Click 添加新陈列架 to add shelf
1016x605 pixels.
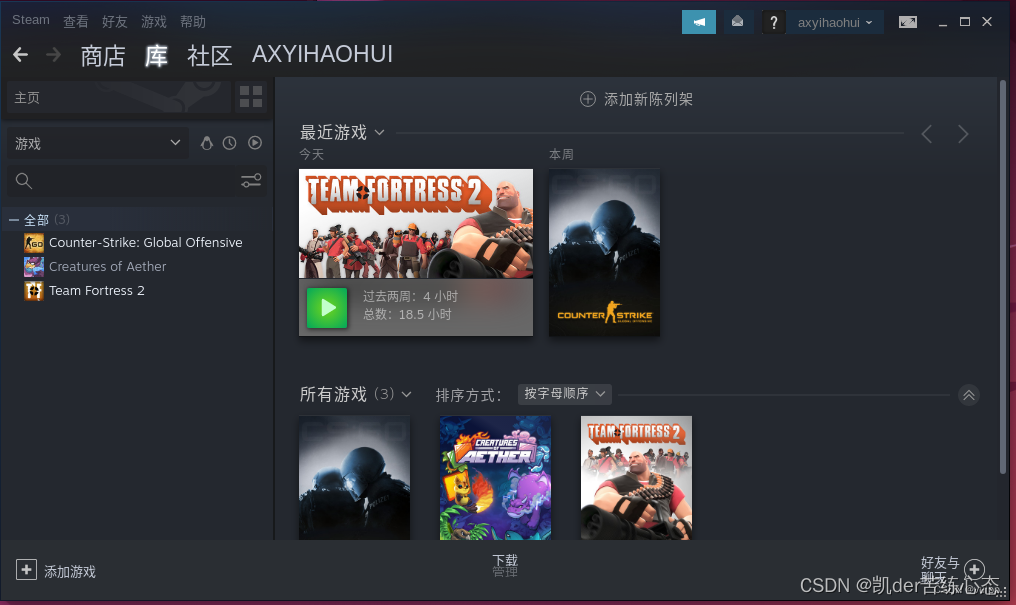pos(636,99)
